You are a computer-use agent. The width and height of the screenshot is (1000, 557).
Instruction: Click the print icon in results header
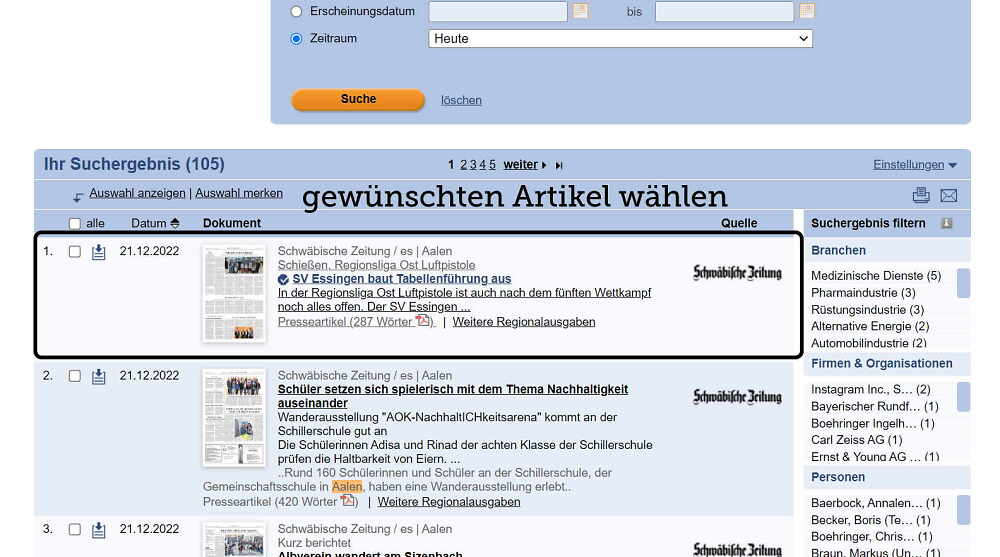pos(921,195)
